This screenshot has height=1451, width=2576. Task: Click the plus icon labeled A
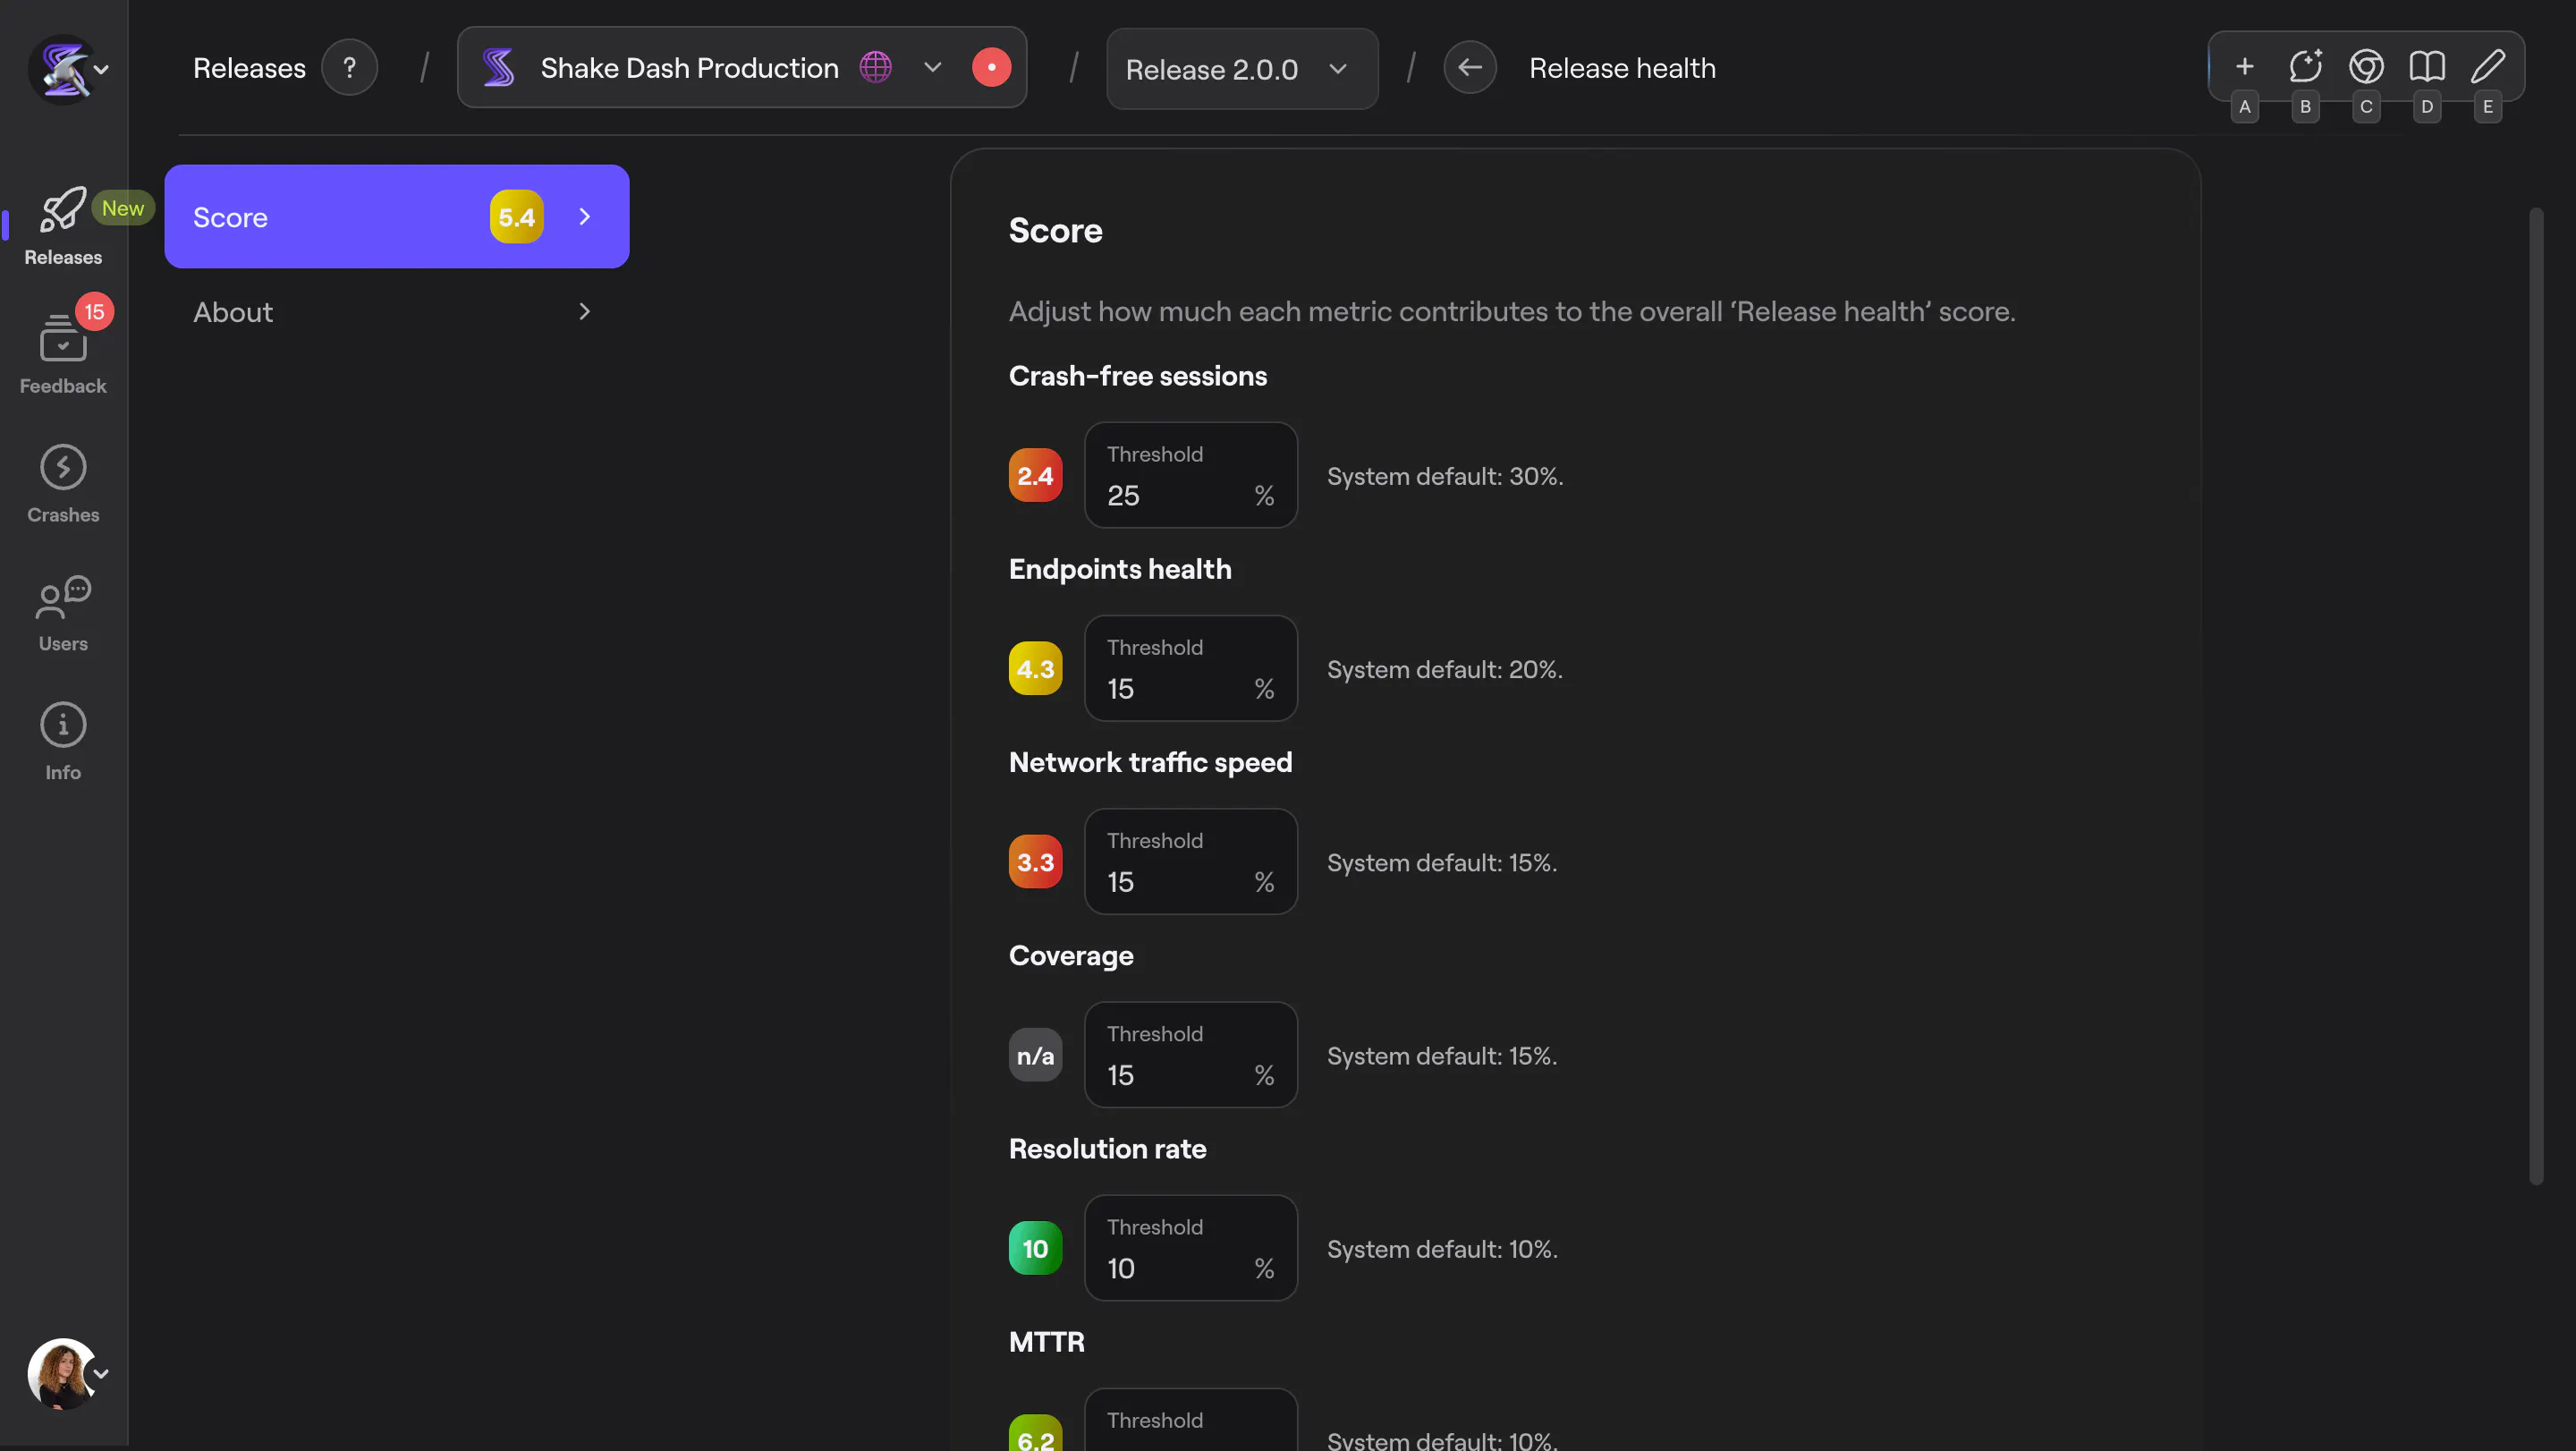(2244, 67)
